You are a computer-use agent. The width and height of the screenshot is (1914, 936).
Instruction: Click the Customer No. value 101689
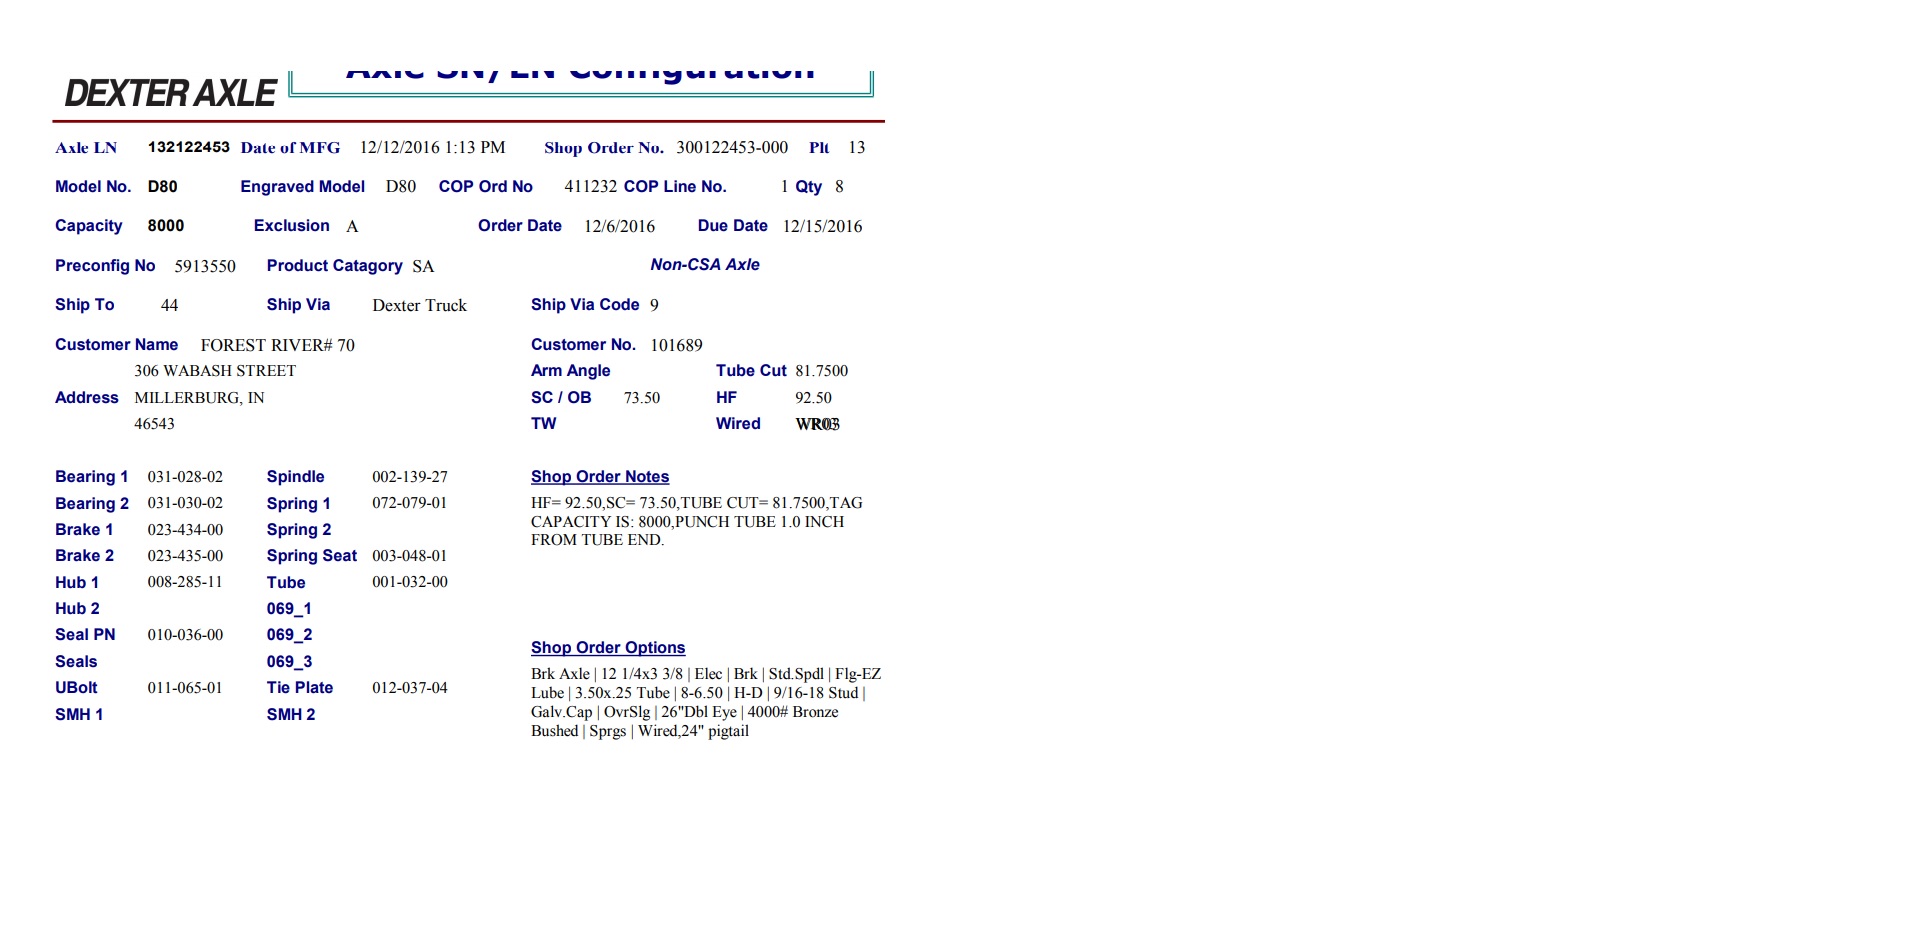[x=676, y=345]
